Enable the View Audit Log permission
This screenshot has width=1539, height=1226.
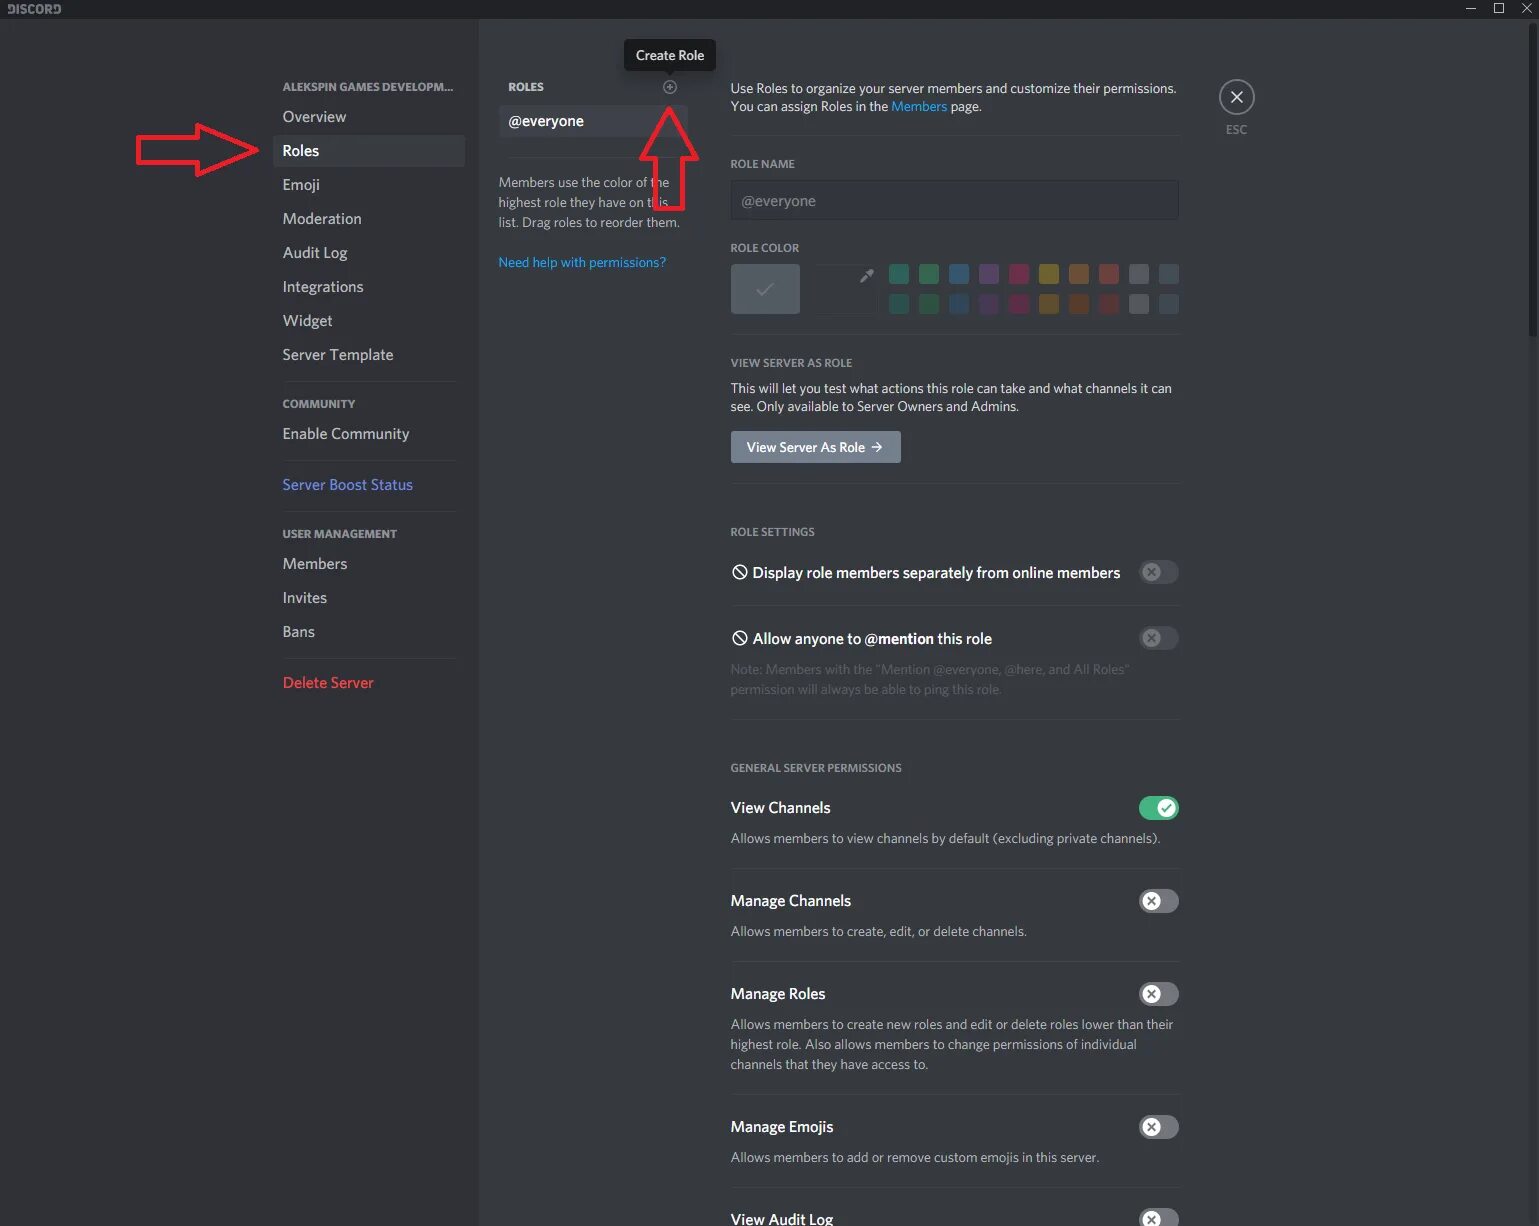point(1159,1218)
